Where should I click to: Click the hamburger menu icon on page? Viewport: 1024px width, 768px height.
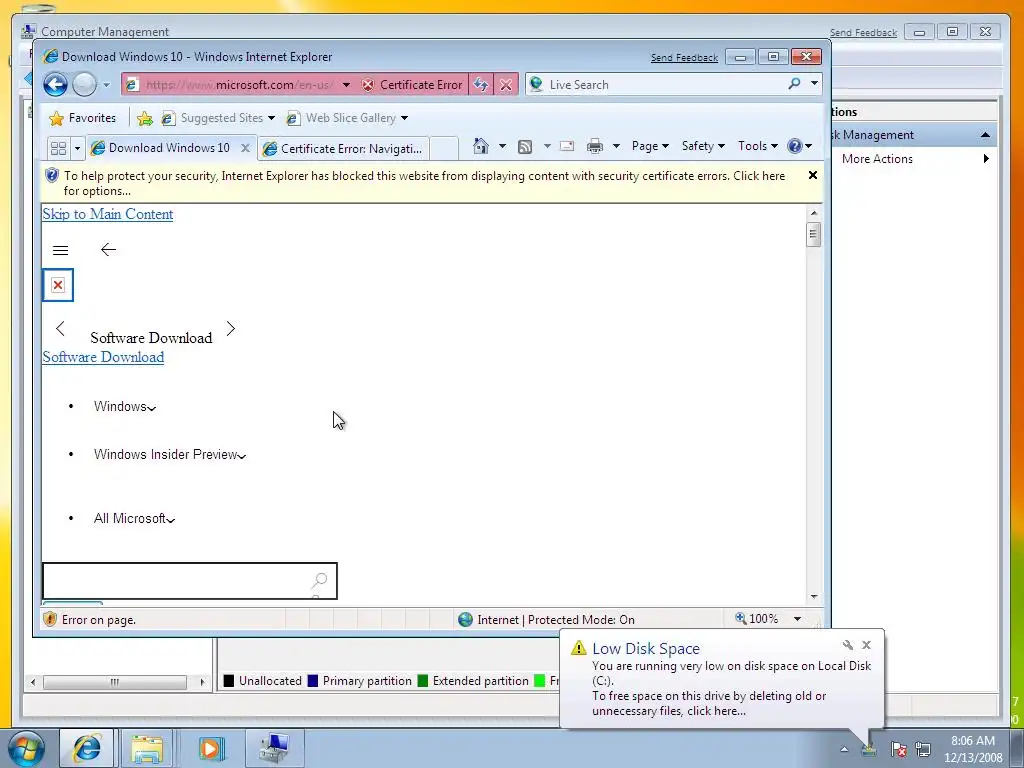(60, 250)
